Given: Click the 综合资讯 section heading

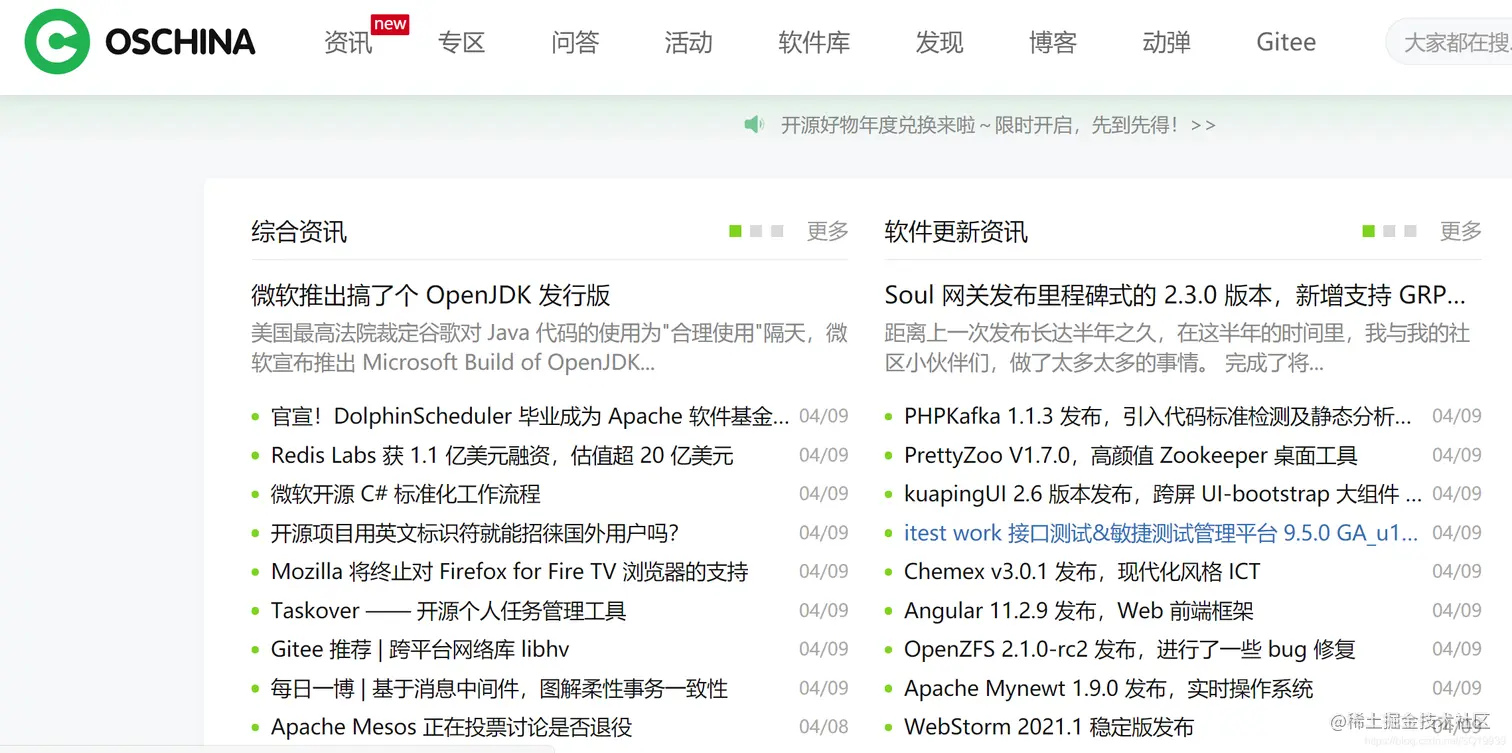Looking at the screenshot, I should pos(299,232).
